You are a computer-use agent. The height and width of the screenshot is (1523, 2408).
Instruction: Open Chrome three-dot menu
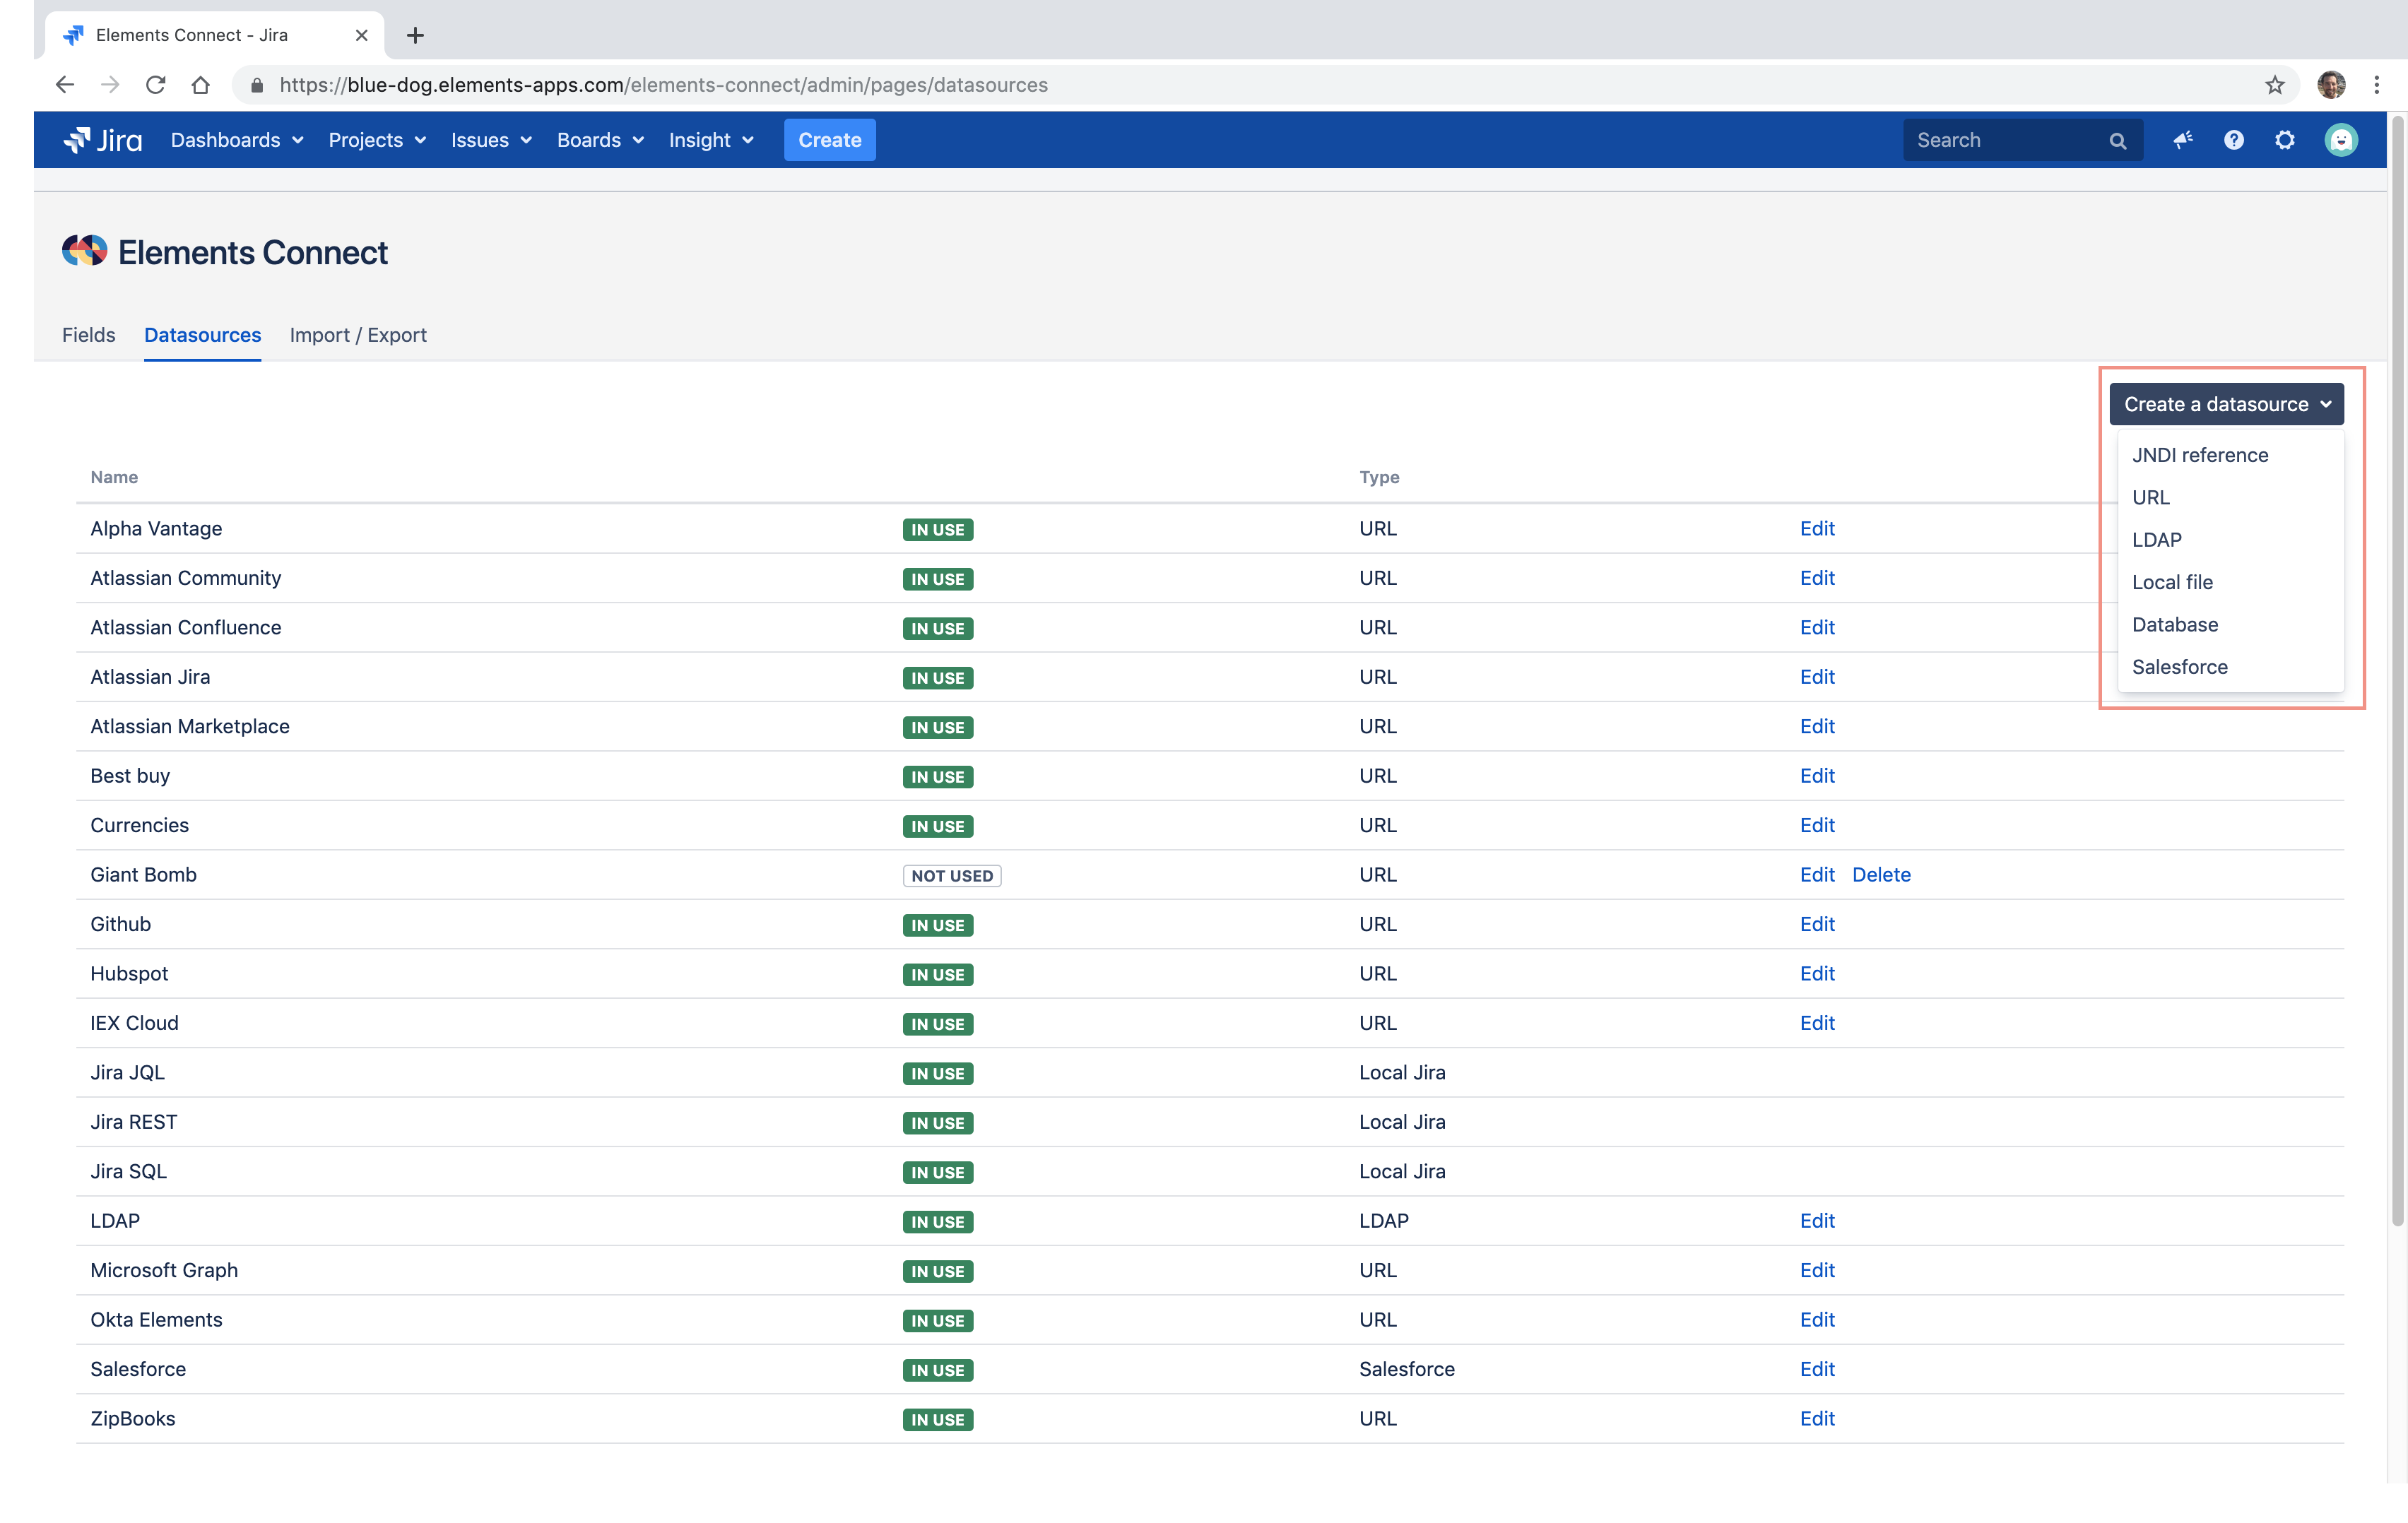[x=2376, y=85]
